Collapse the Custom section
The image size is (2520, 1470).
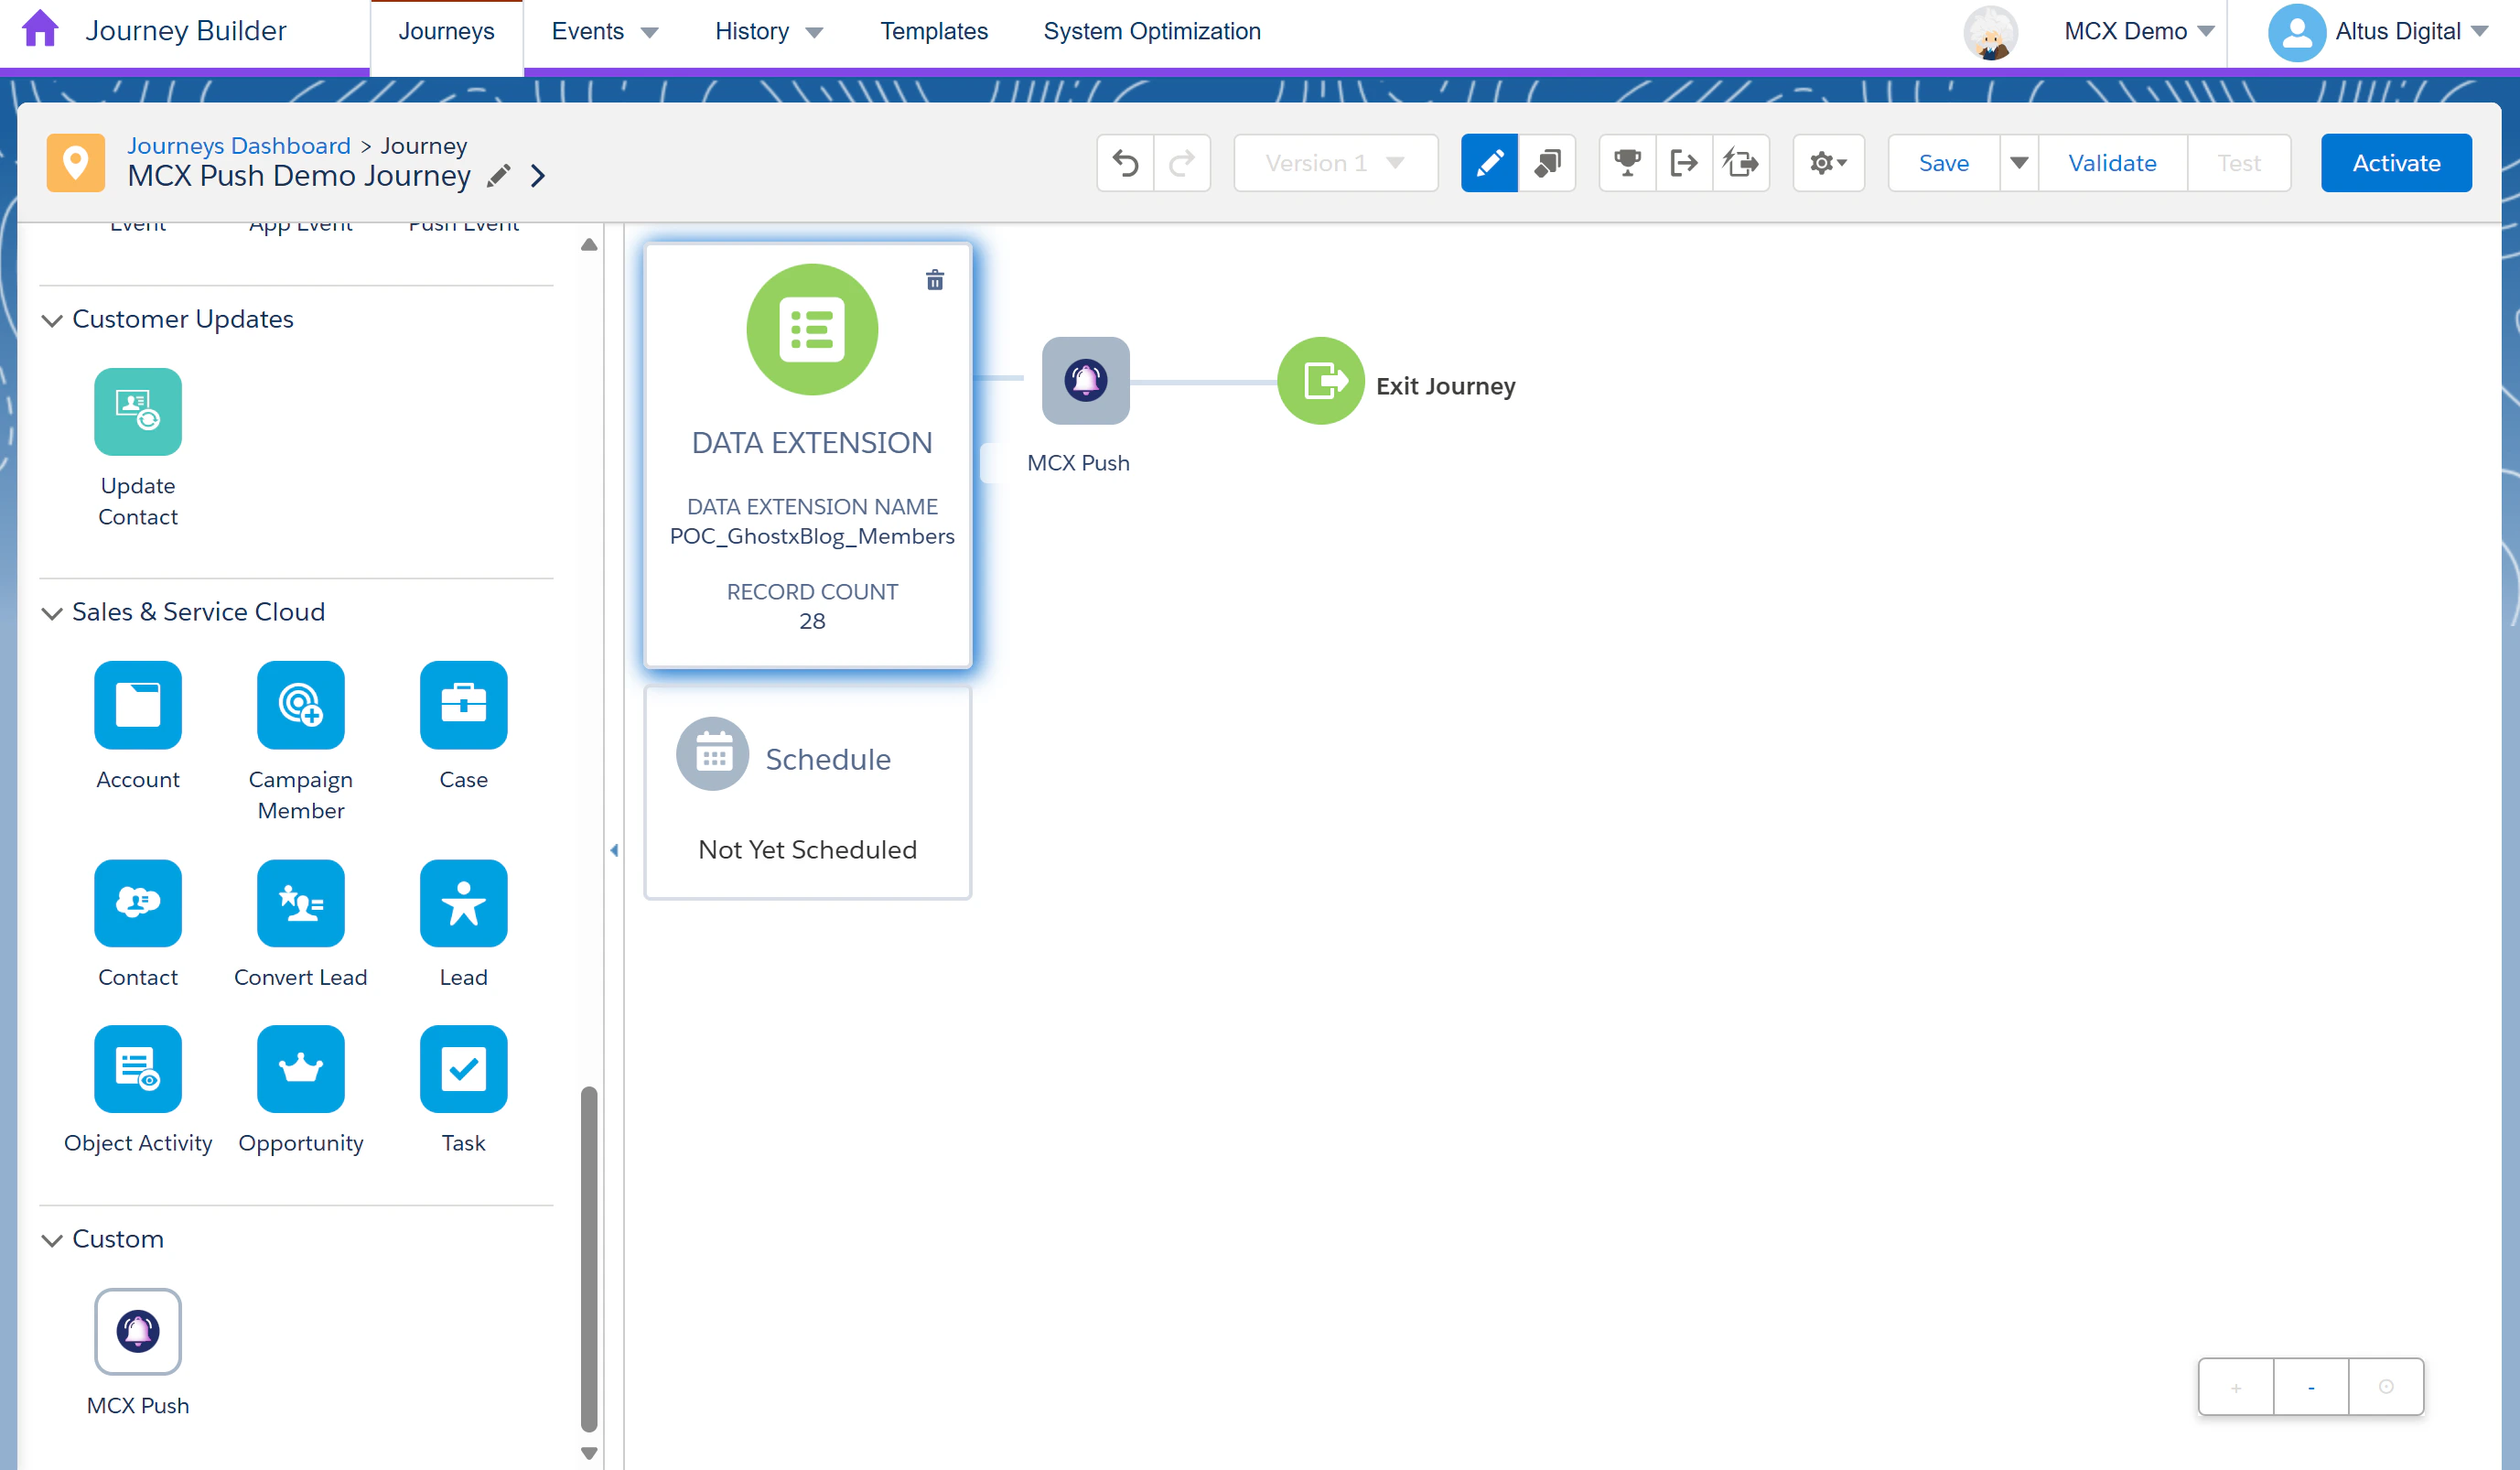click(x=52, y=1240)
